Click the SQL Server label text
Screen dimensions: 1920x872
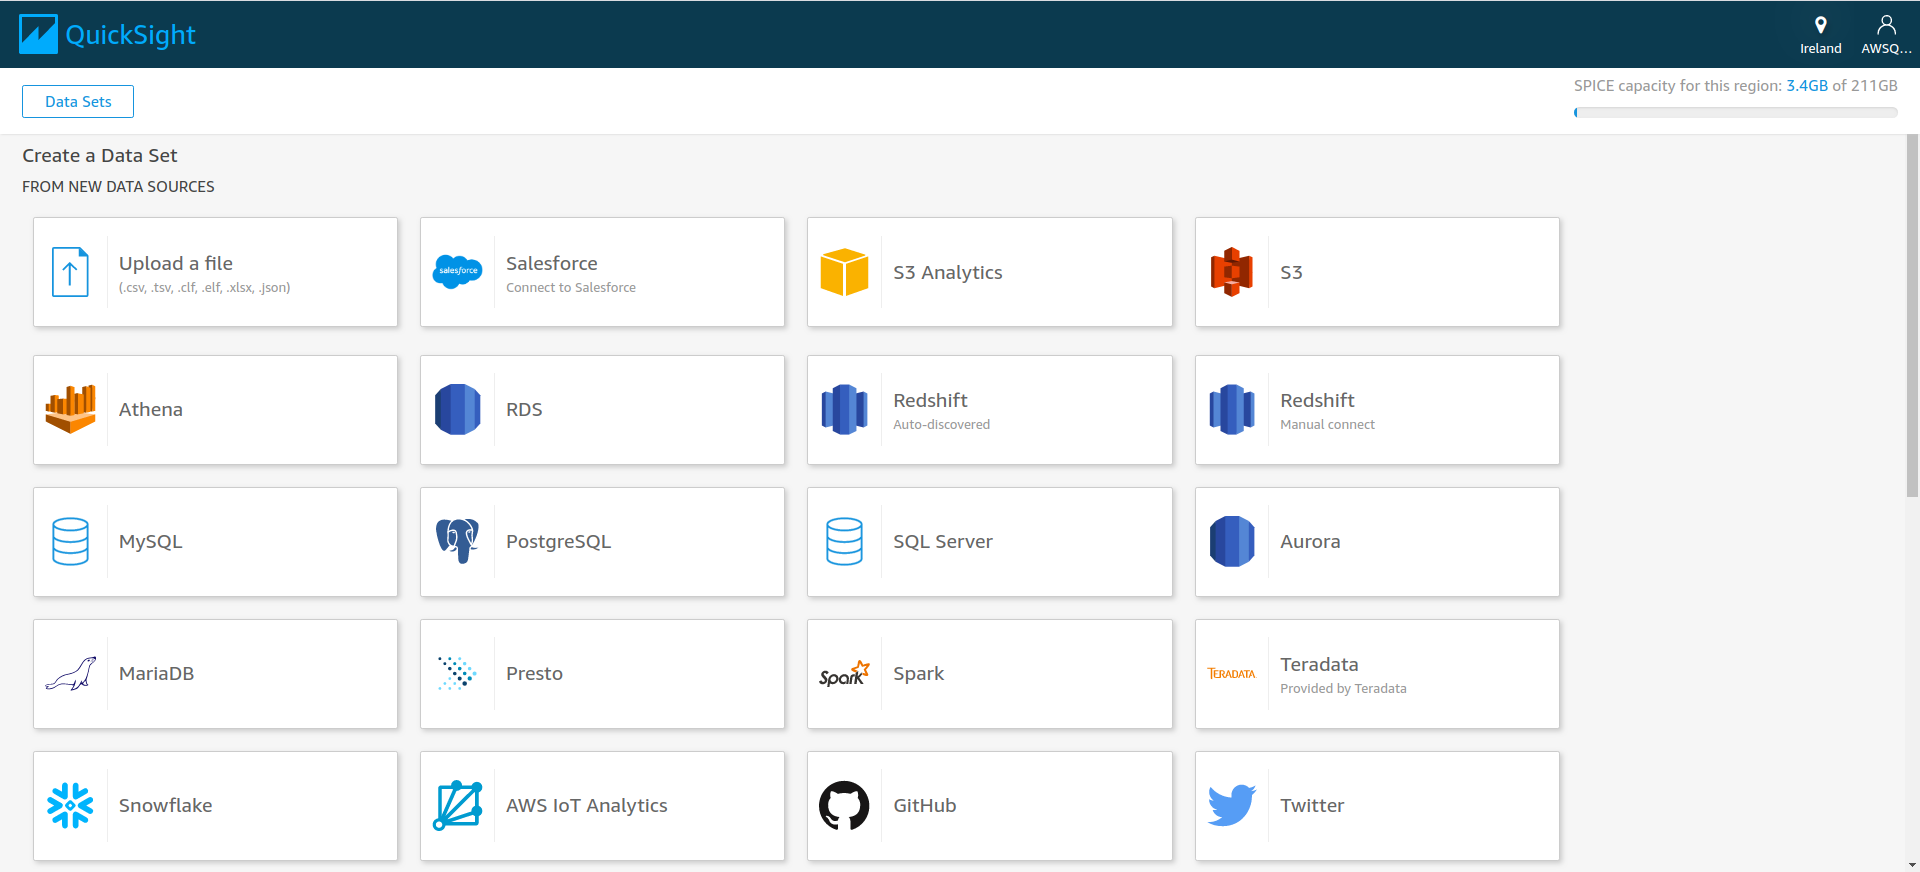click(943, 541)
